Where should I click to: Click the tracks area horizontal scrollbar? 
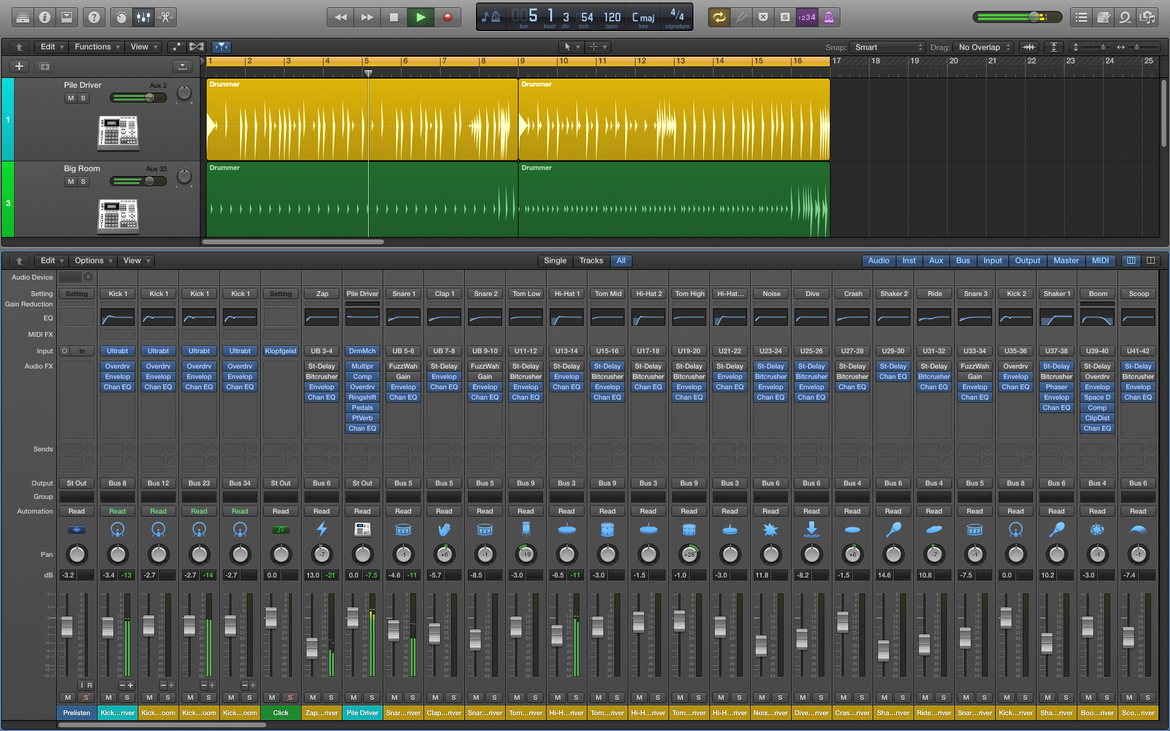point(292,242)
